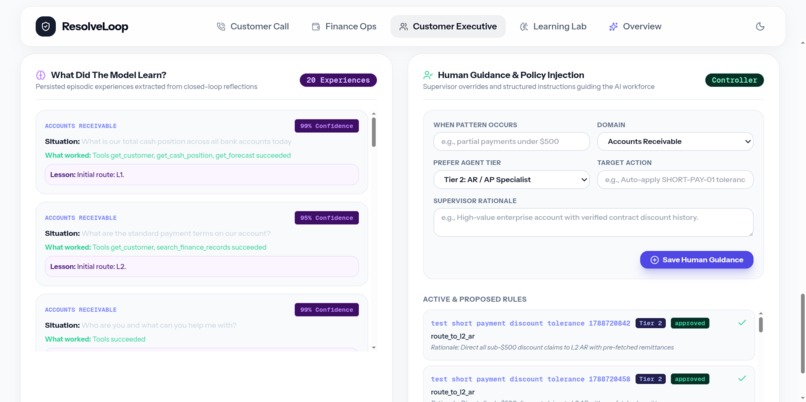The image size is (806, 402).
Task: Click the Rationale text about sub-$500 discount claims
Action: pyautogui.click(x=552, y=348)
